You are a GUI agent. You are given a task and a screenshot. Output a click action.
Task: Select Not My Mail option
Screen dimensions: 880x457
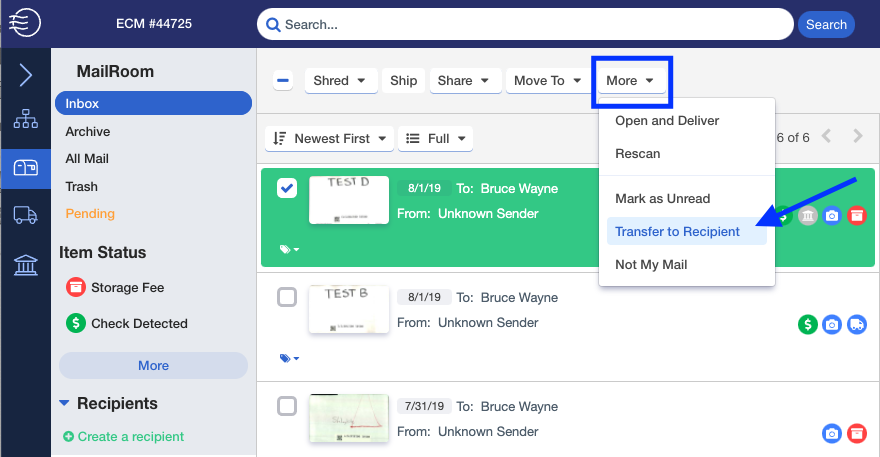(651, 264)
